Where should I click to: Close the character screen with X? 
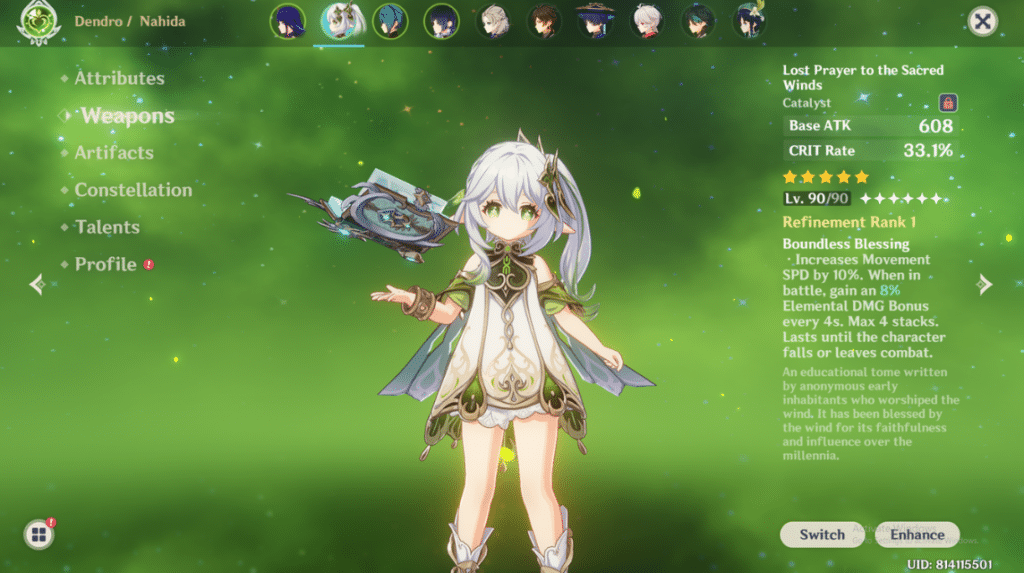(x=983, y=21)
